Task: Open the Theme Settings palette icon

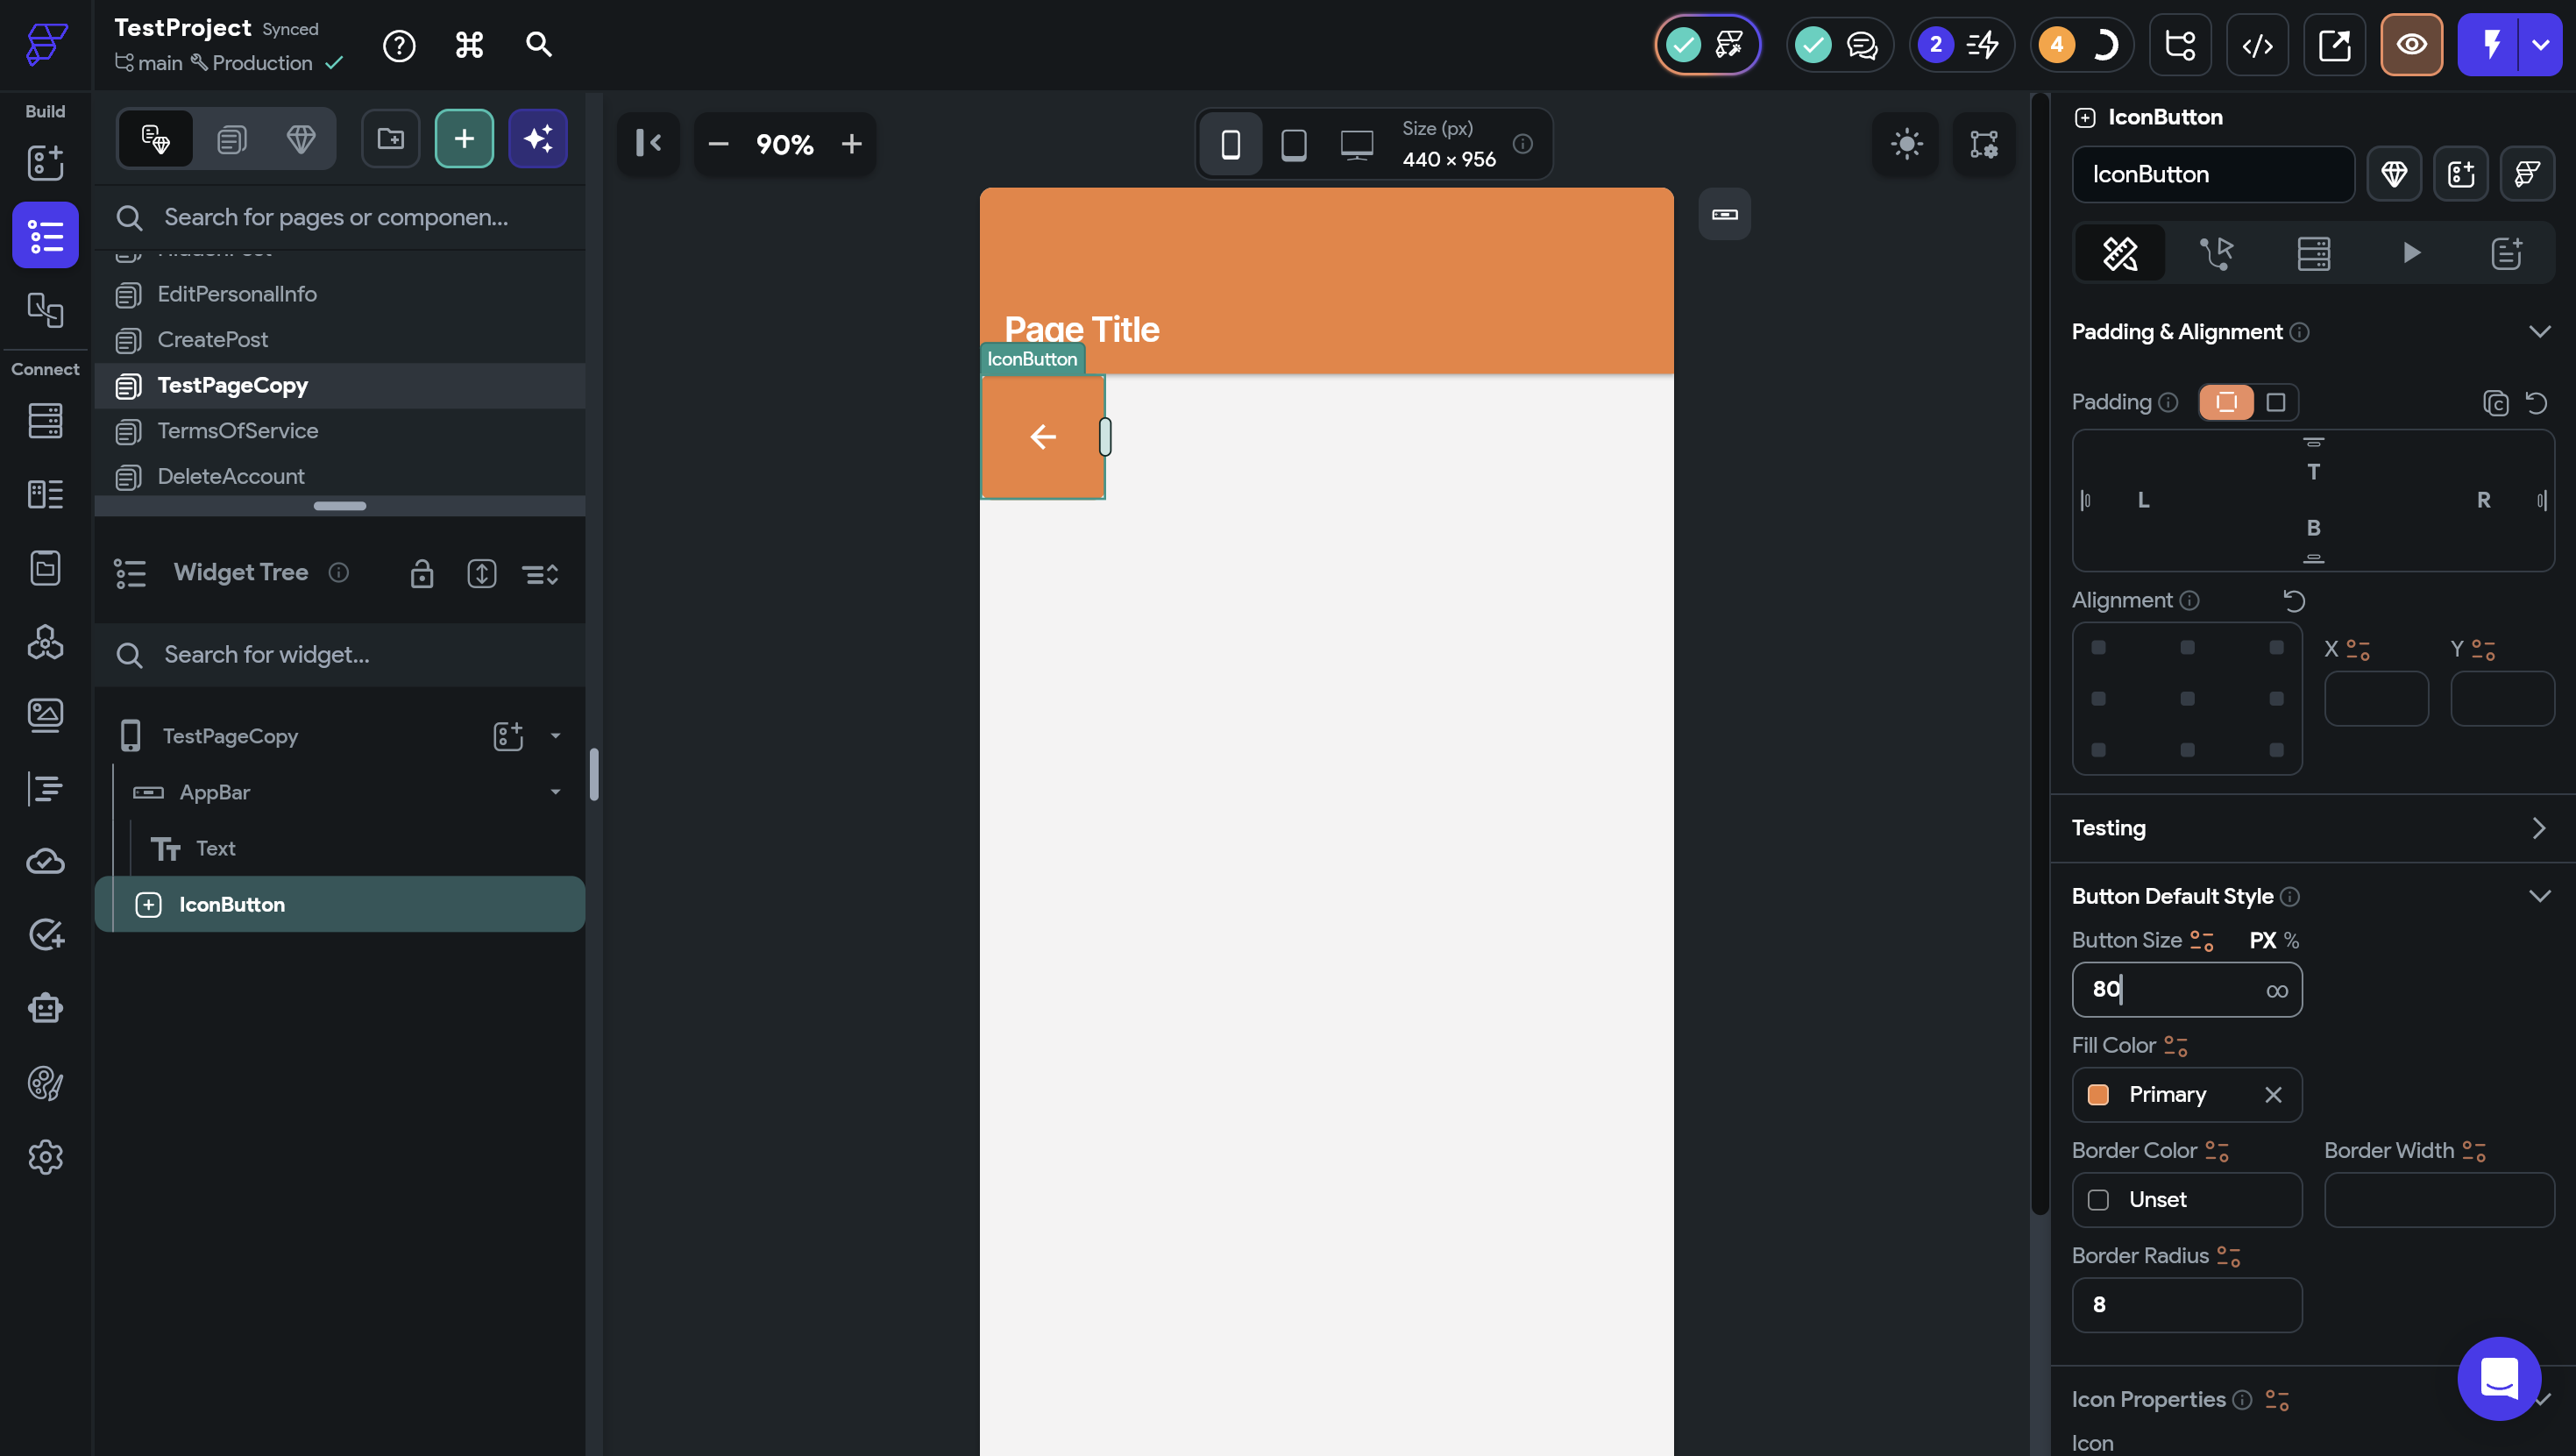Action: click(x=45, y=1083)
